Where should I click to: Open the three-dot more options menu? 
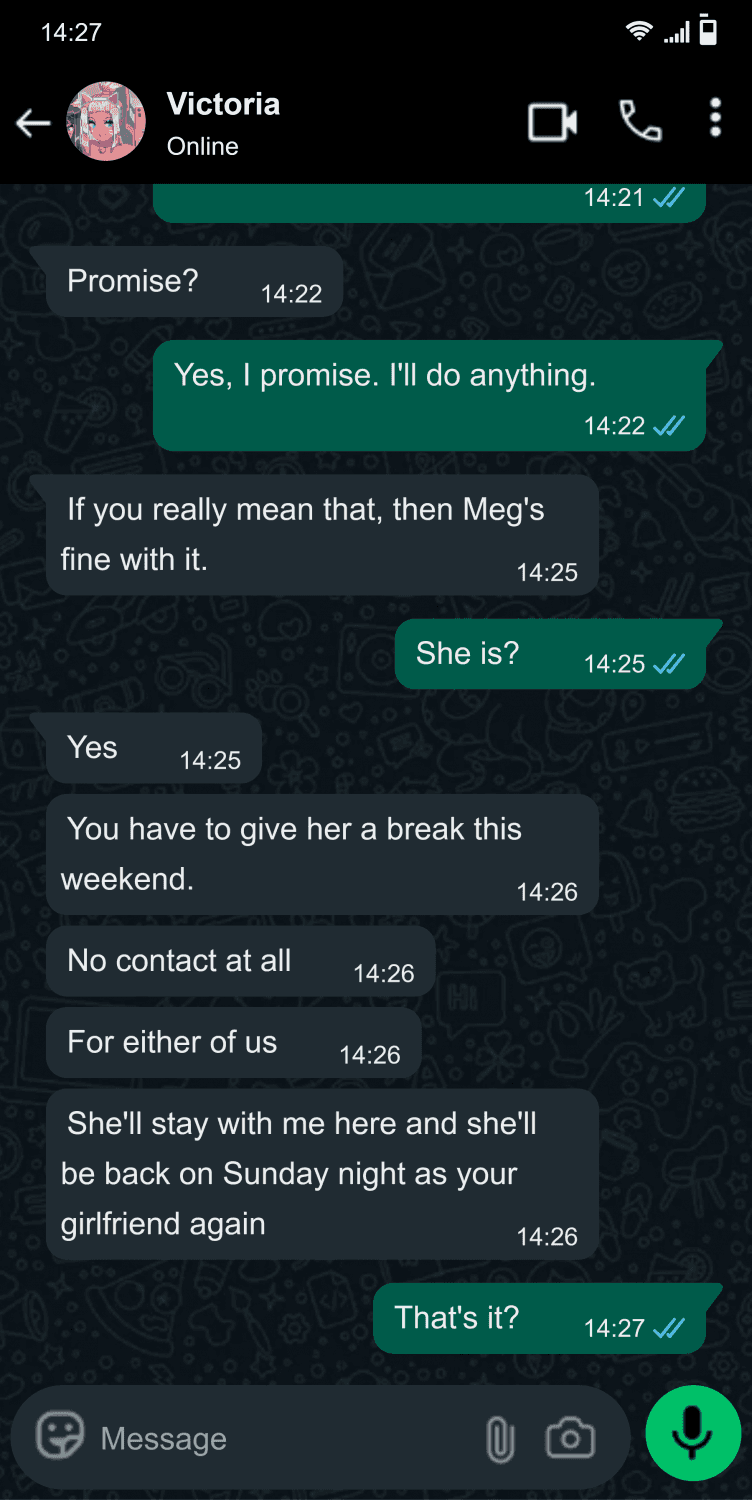715,118
